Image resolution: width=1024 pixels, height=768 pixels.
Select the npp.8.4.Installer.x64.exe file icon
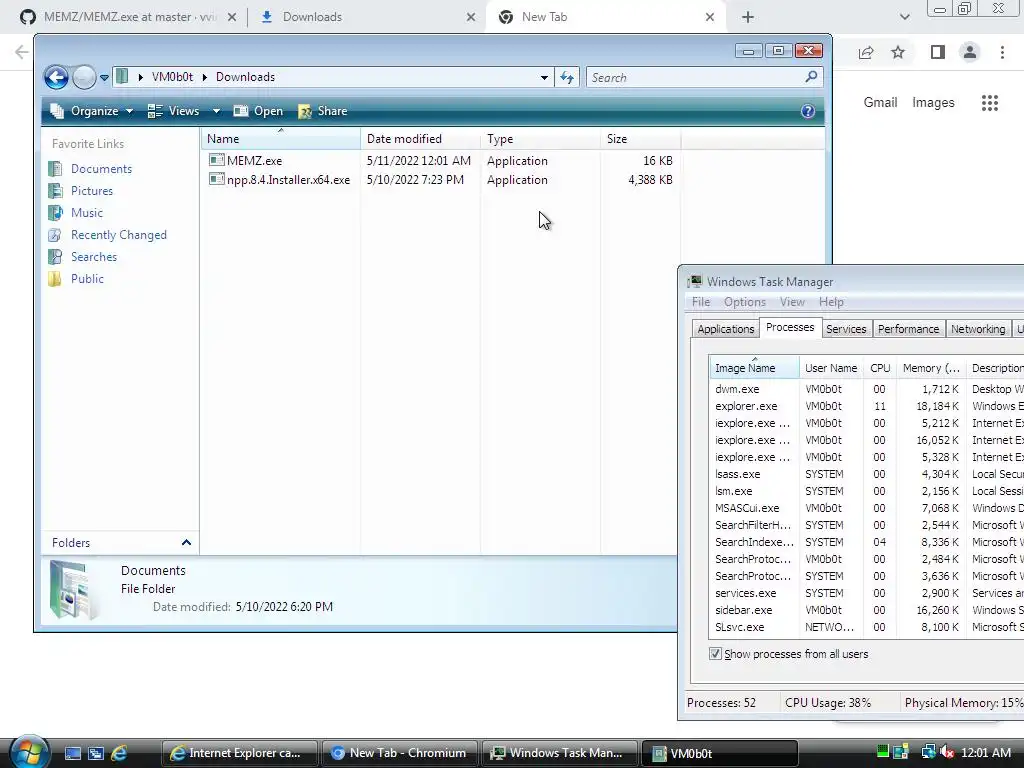click(x=217, y=179)
